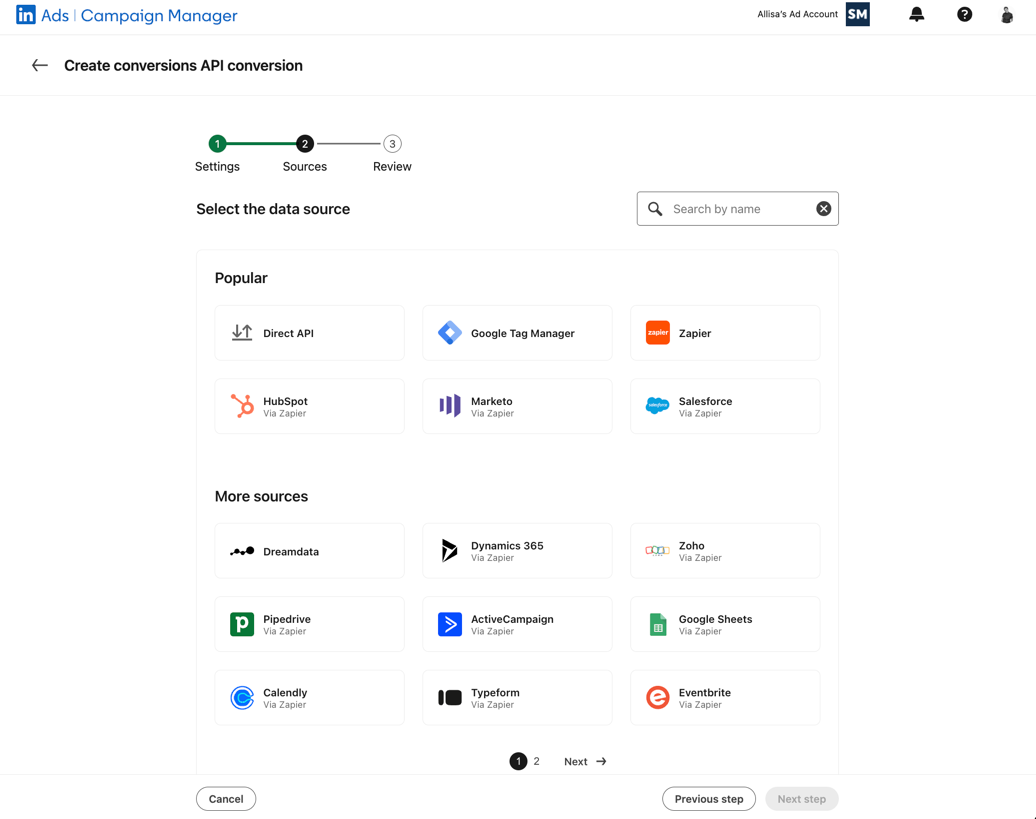Go to step 1 Settings
1036x819 pixels.
(x=217, y=143)
